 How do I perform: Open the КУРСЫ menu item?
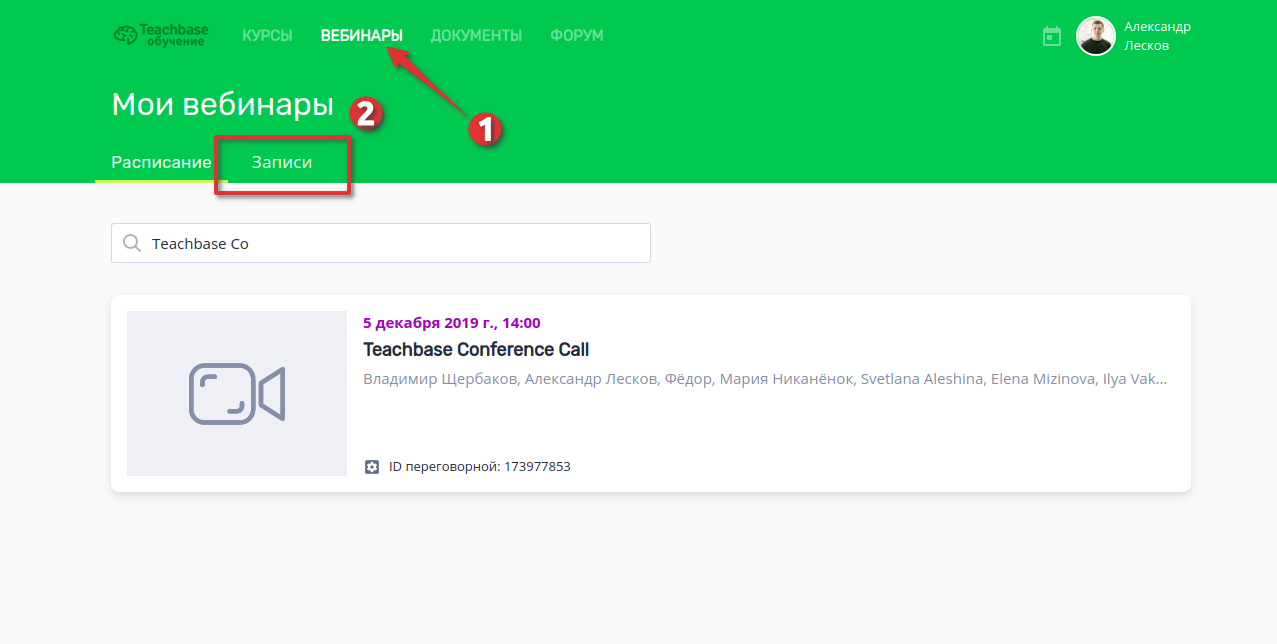(x=267, y=36)
